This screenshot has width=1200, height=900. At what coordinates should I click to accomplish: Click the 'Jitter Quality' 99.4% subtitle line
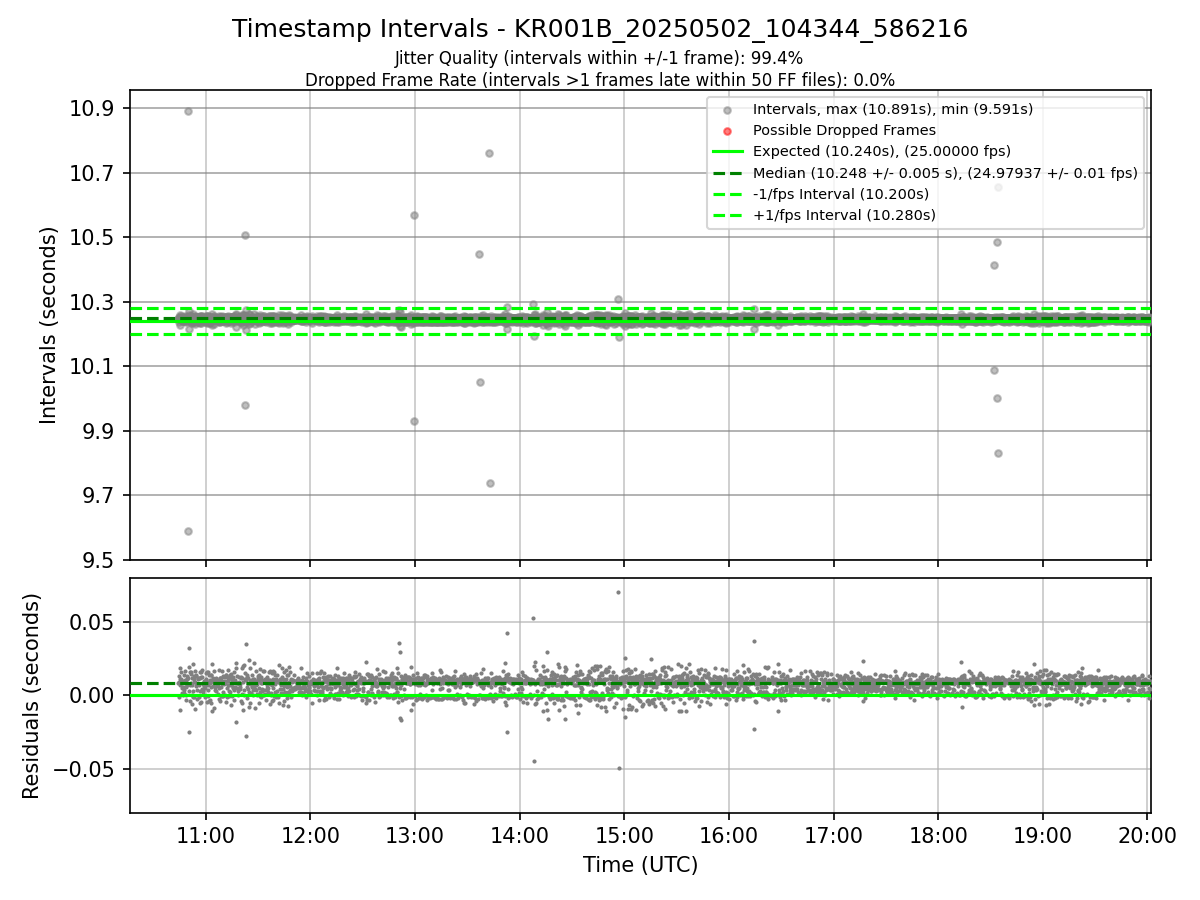(x=599, y=59)
